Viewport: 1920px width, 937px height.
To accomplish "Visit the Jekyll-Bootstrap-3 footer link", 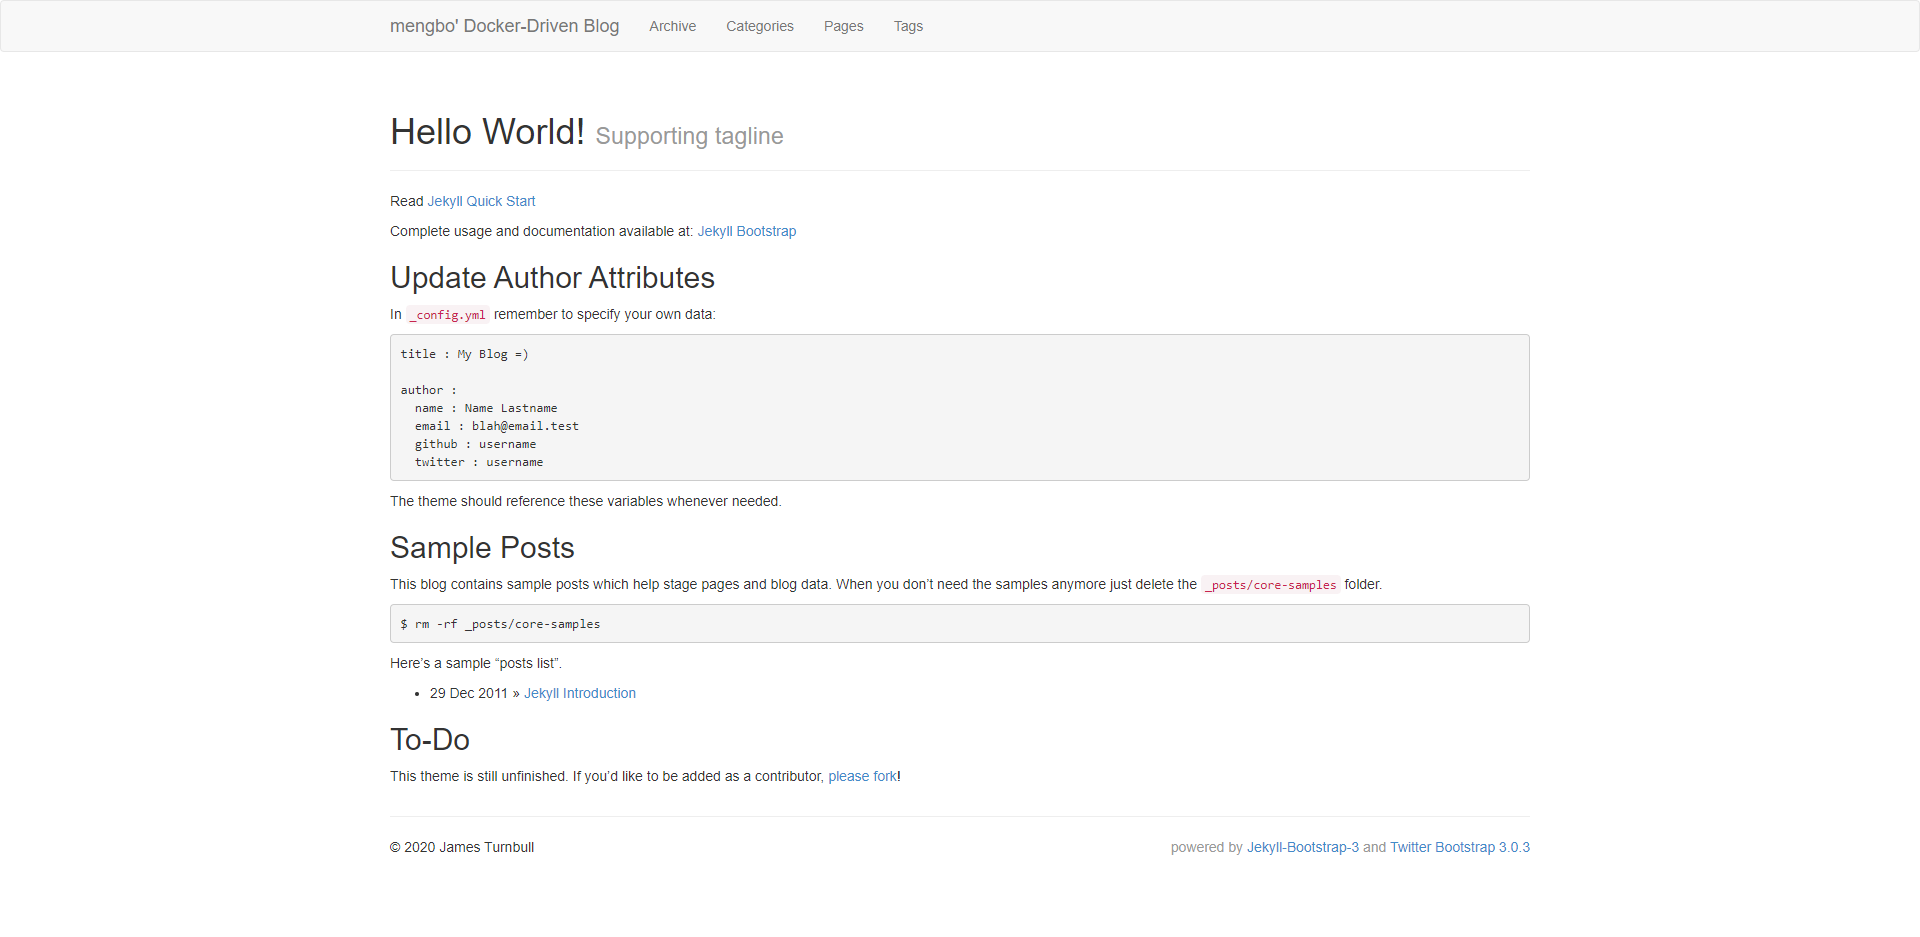I will tap(1303, 847).
